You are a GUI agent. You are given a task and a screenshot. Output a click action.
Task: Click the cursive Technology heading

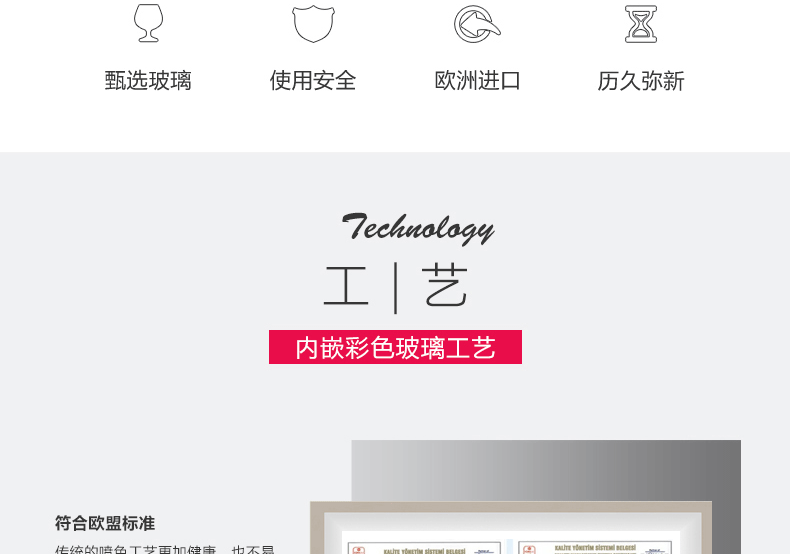coord(418,228)
